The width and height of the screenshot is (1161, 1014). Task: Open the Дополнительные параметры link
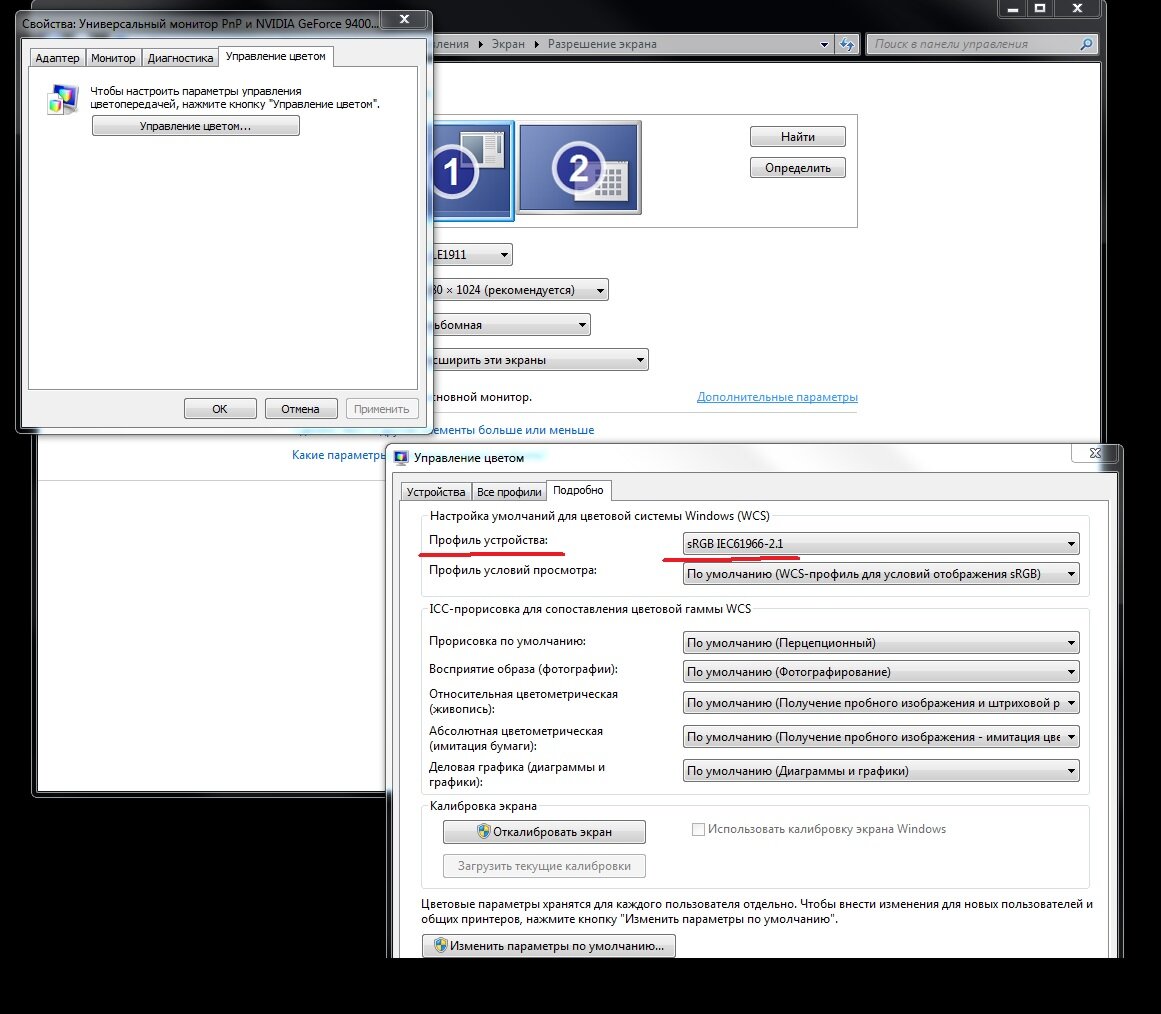click(x=777, y=397)
